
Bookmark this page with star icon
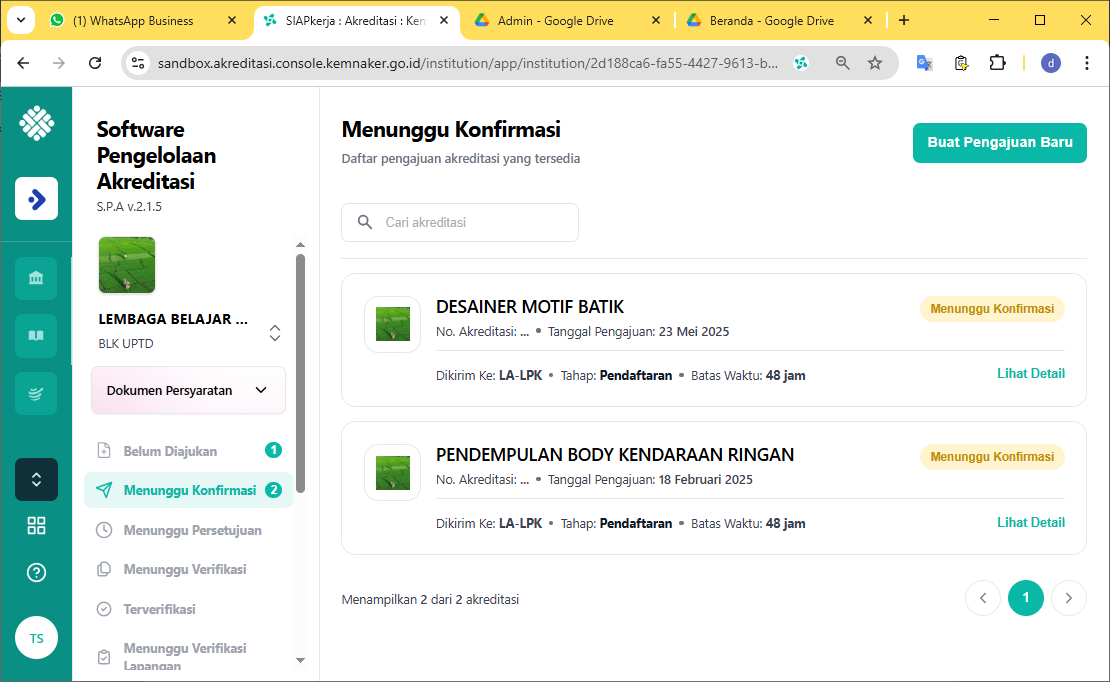point(875,63)
